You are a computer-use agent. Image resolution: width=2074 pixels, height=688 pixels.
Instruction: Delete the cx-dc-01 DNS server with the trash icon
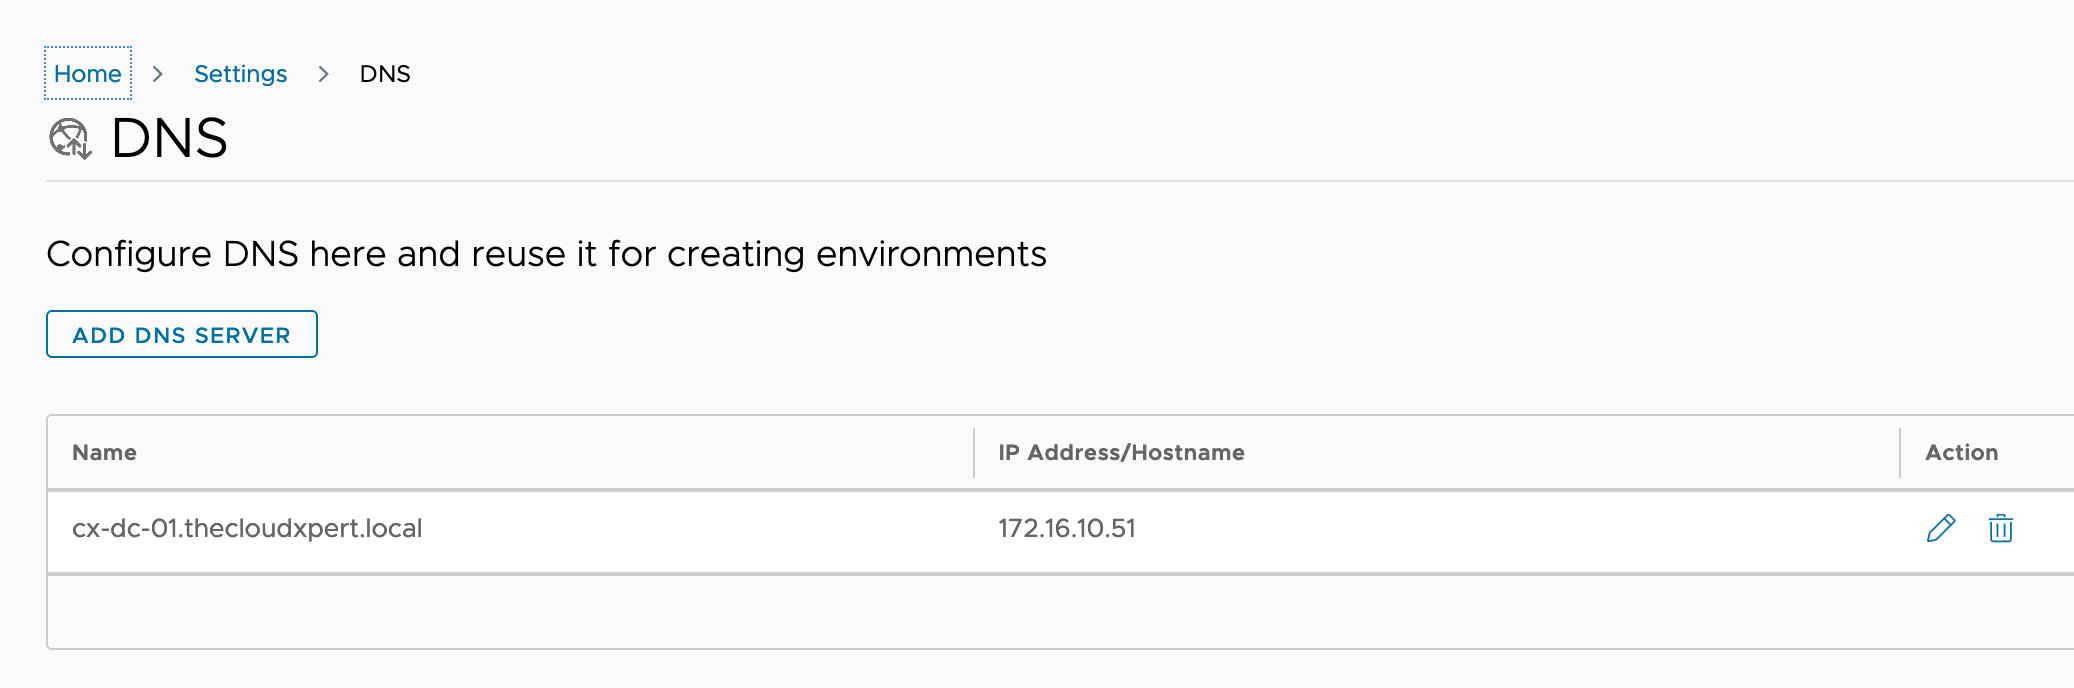2000,528
